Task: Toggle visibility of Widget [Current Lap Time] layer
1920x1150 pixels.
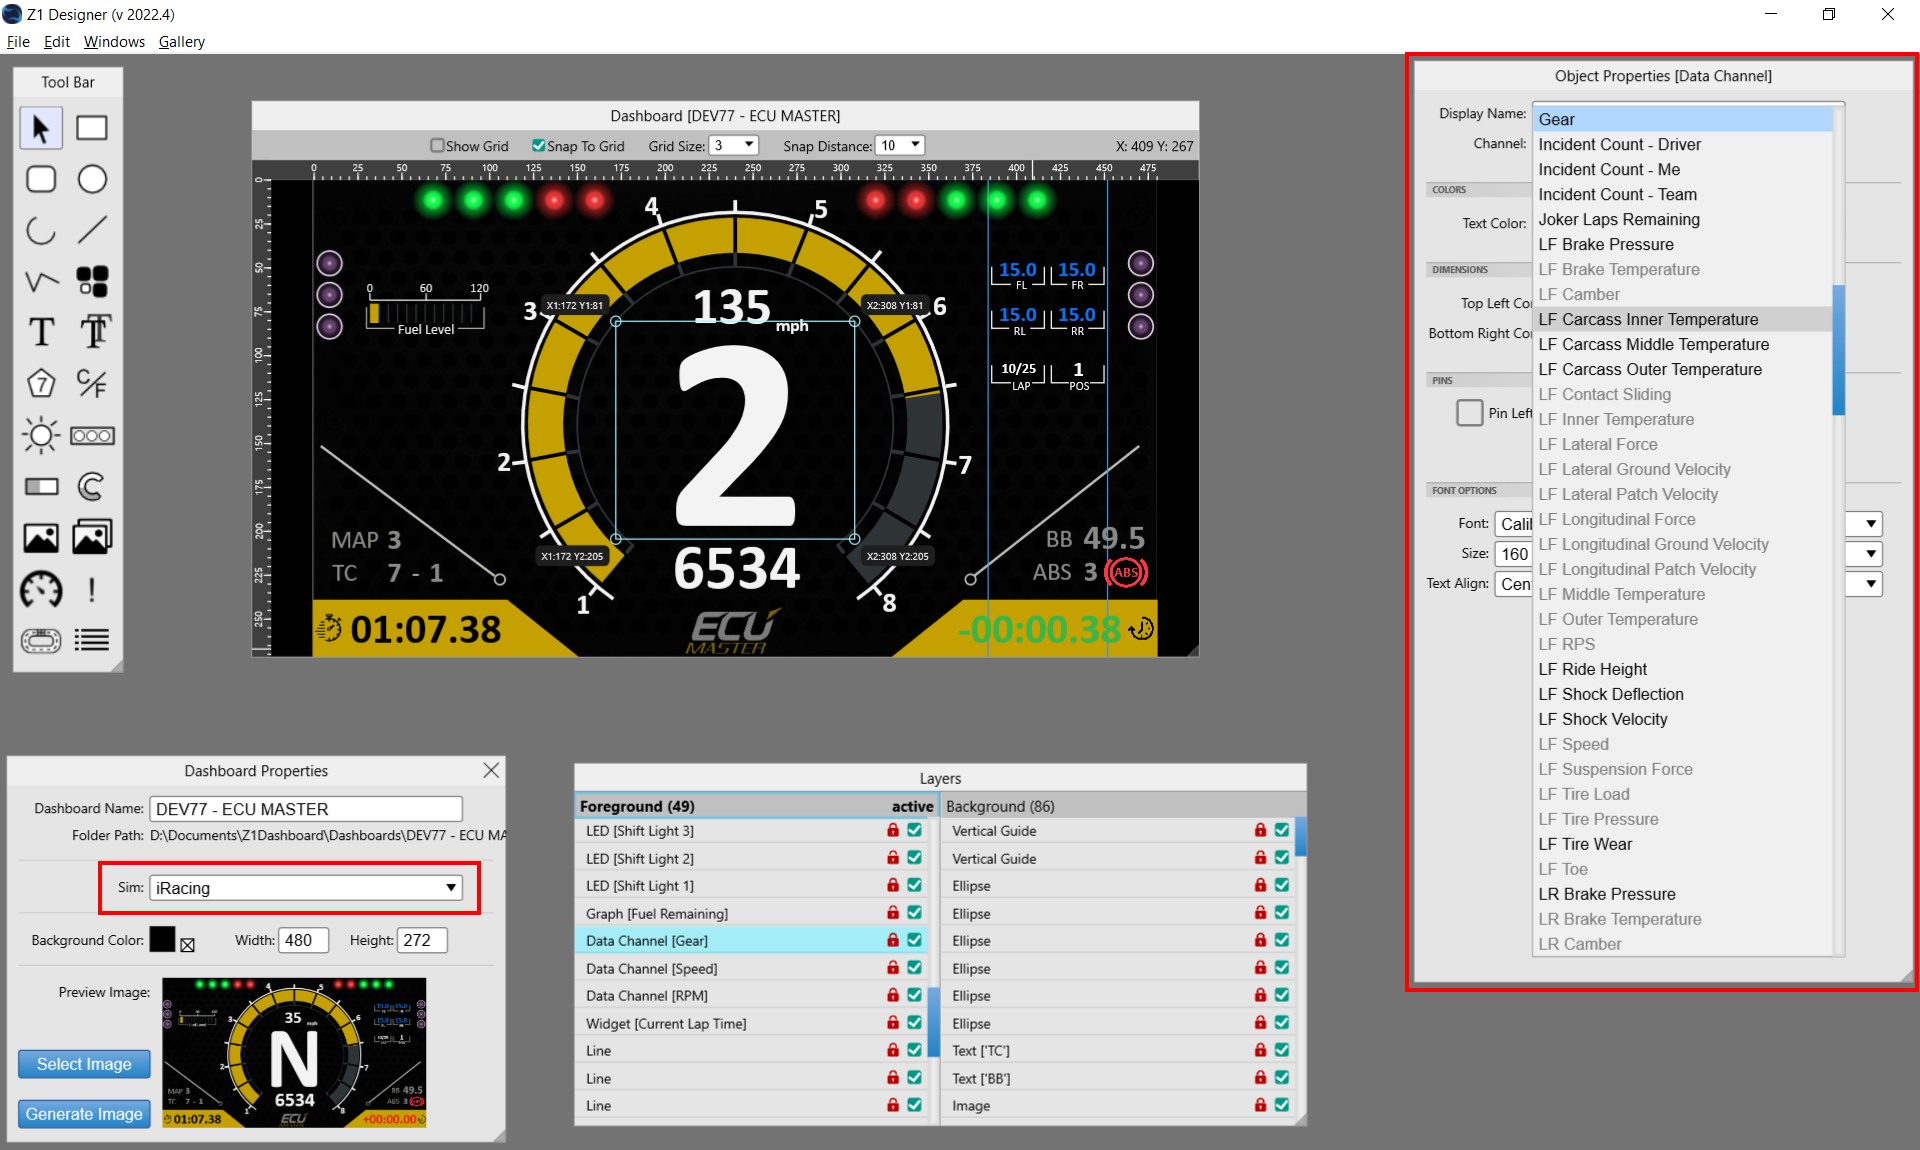Action: point(914,1023)
